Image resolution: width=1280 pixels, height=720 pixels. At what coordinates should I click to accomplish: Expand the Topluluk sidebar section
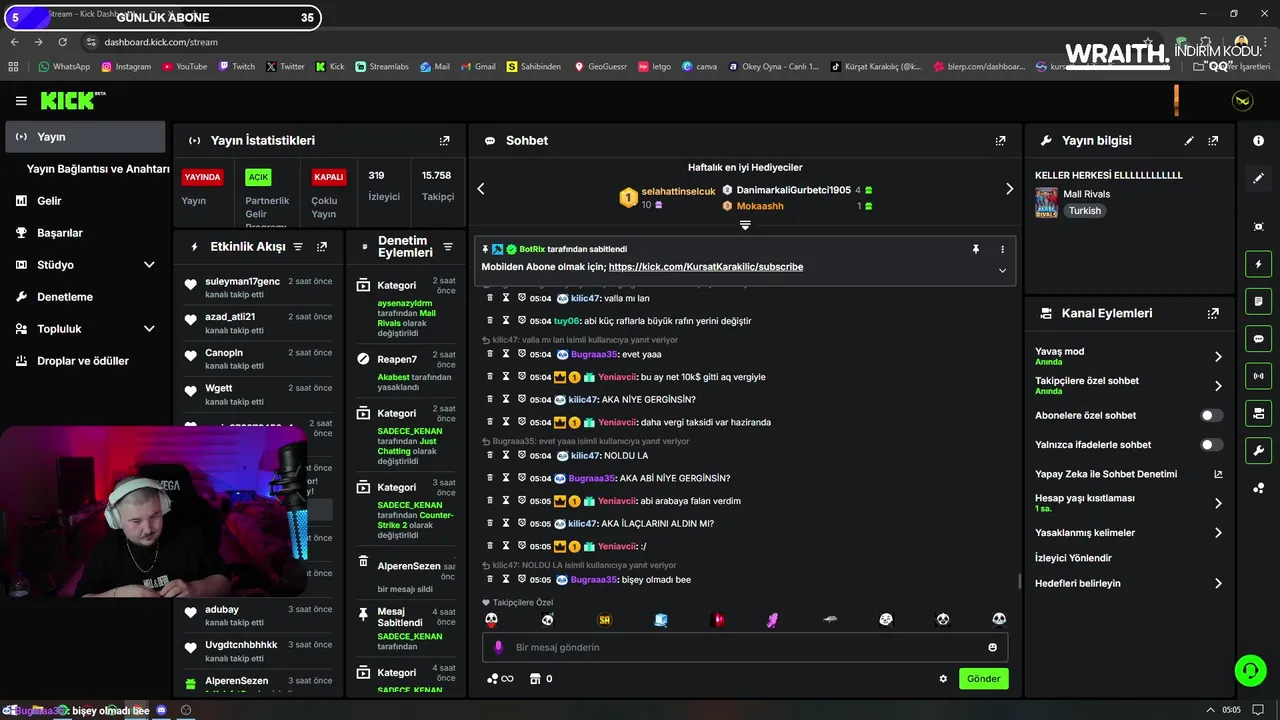149,329
